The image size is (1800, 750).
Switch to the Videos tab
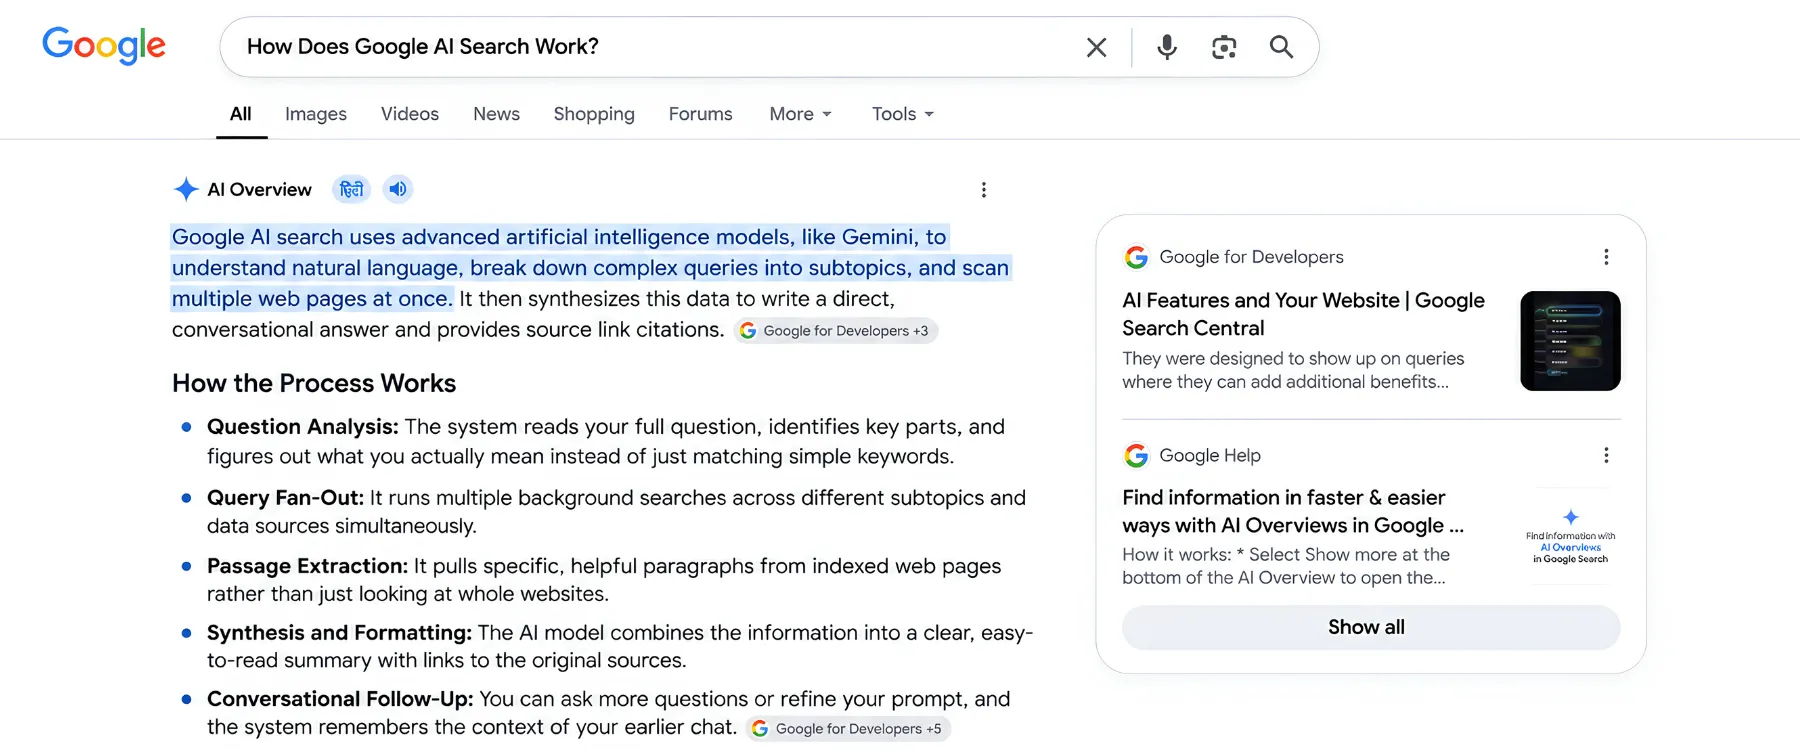[x=410, y=114]
